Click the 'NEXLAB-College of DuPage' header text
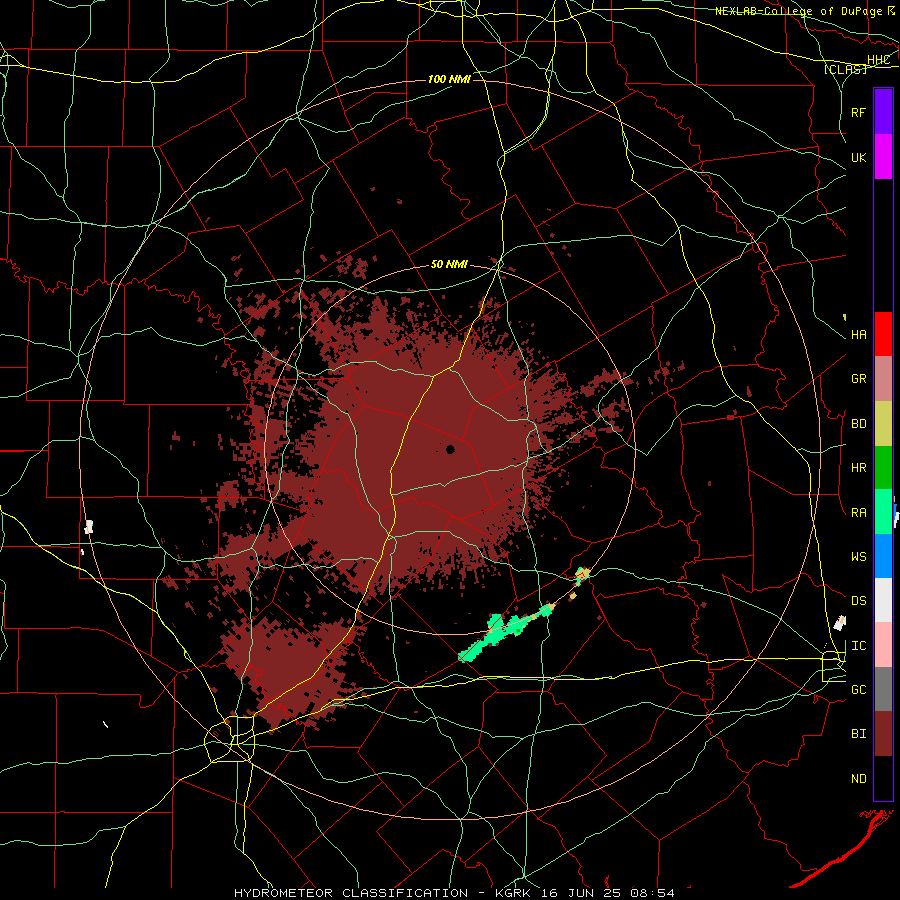The width and height of the screenshot is (900, 900). pyautogui.click(x=800, y=11)
